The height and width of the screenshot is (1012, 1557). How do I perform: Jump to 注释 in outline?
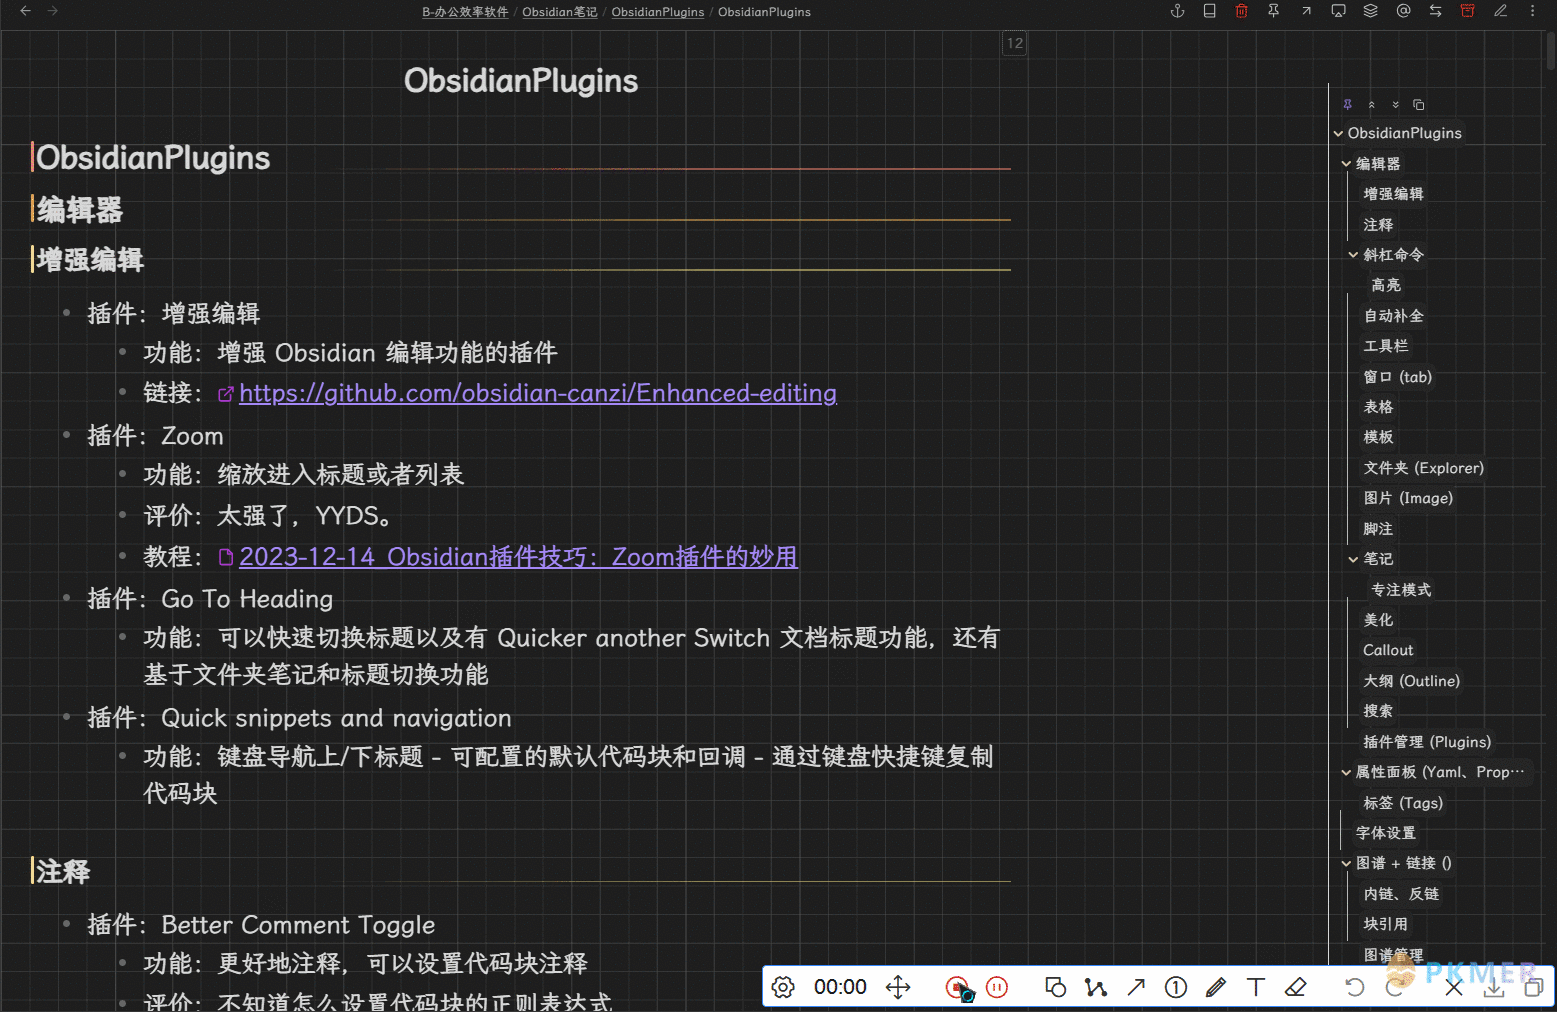pyautogui.click(x=1378, y=225)
